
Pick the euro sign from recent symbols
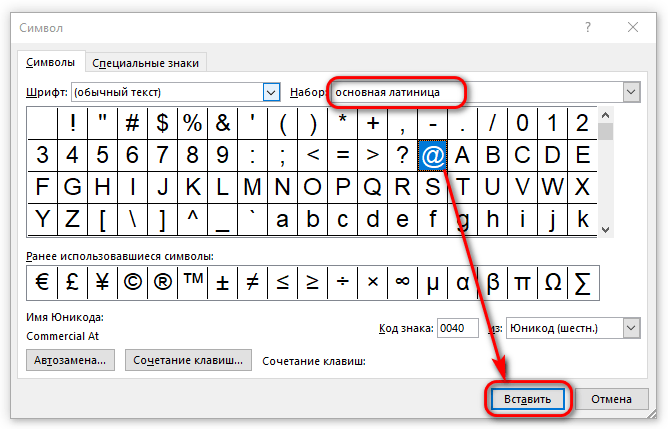pos(42,282)
